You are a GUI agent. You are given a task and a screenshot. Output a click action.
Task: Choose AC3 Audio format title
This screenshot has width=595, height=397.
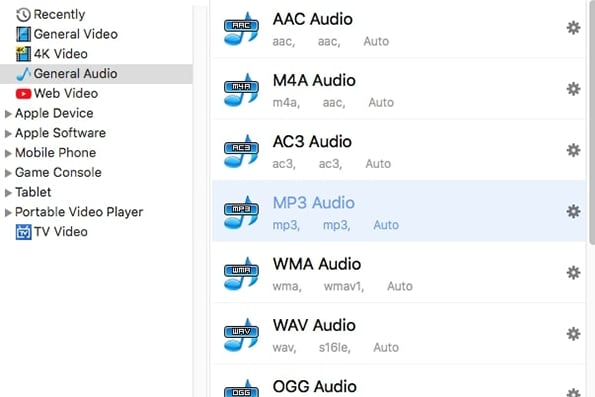click(312, 142)
